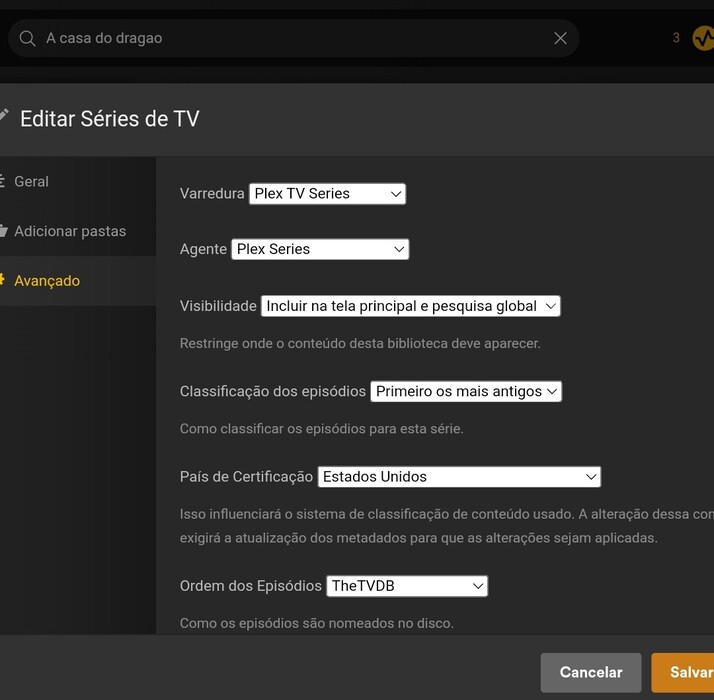Click the Editar Séries de TV title

(110, 119)
